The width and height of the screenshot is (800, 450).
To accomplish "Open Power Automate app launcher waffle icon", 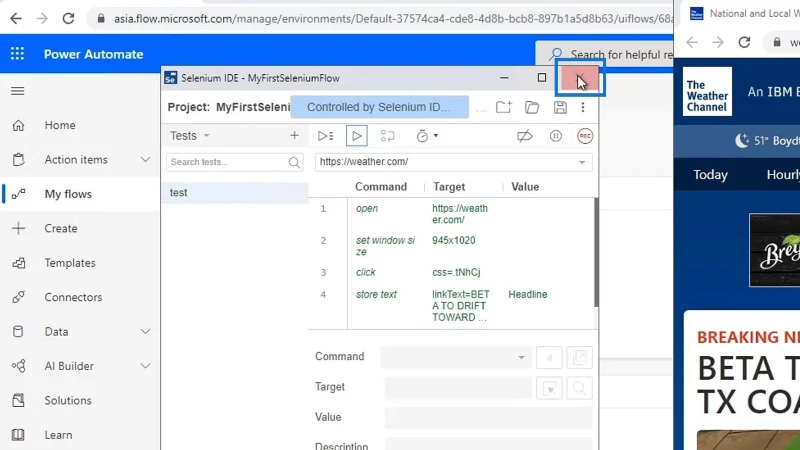I will 17,54.
